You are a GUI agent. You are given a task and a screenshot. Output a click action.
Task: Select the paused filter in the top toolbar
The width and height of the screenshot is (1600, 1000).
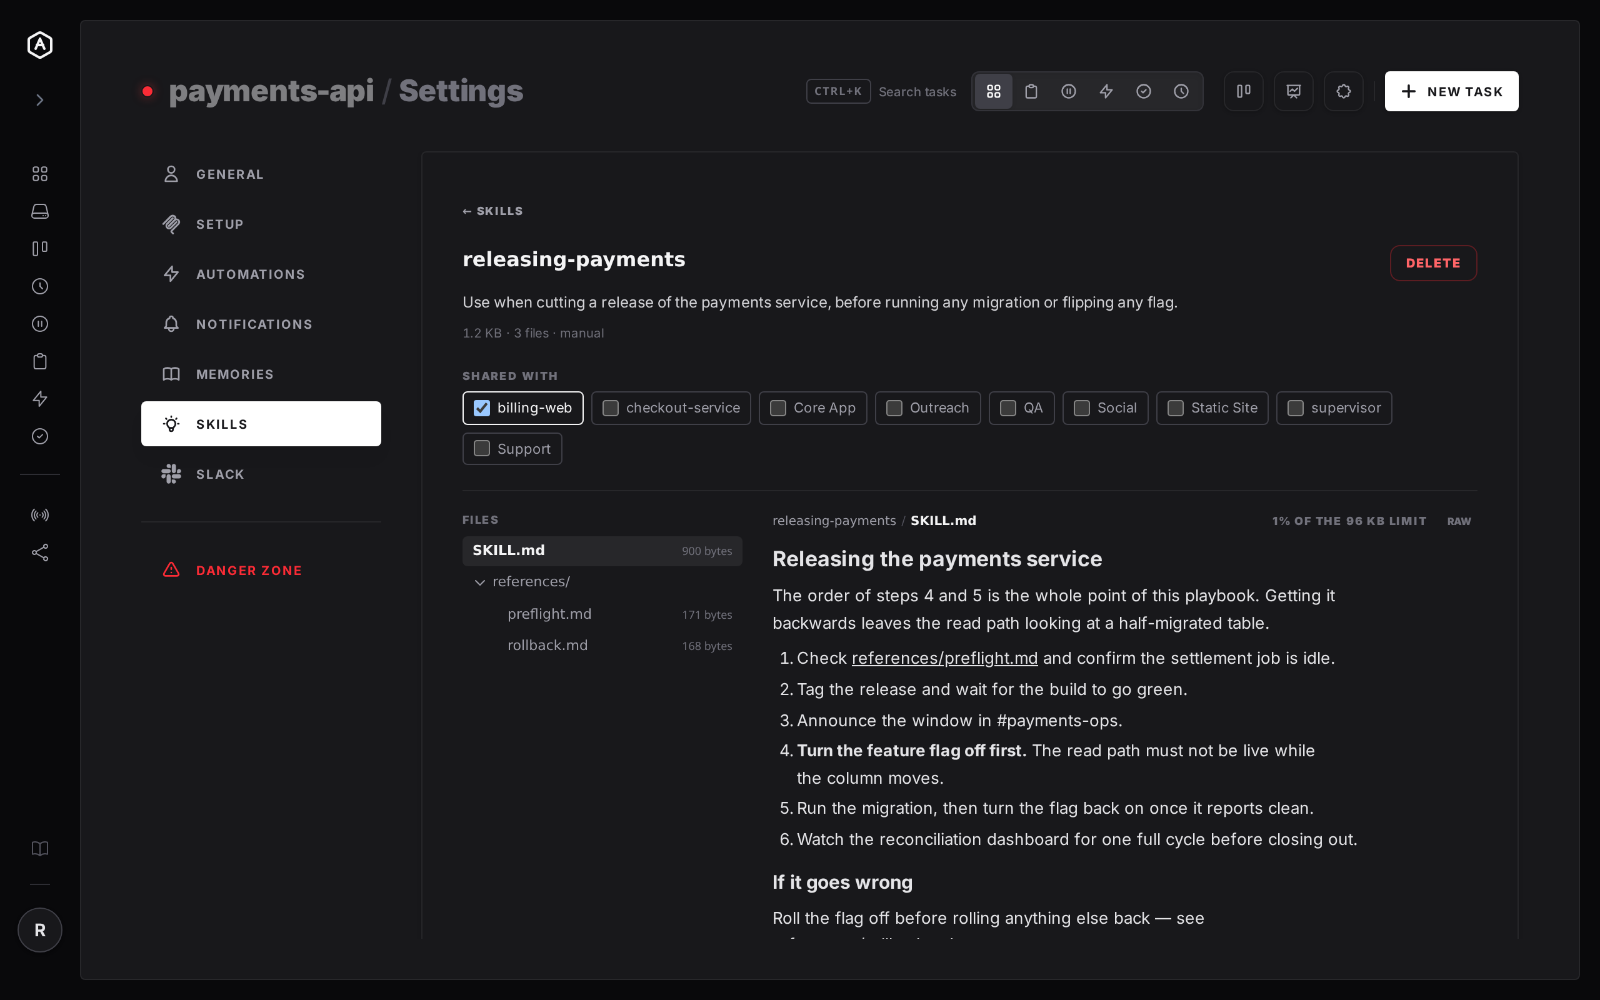(1069, 91)
